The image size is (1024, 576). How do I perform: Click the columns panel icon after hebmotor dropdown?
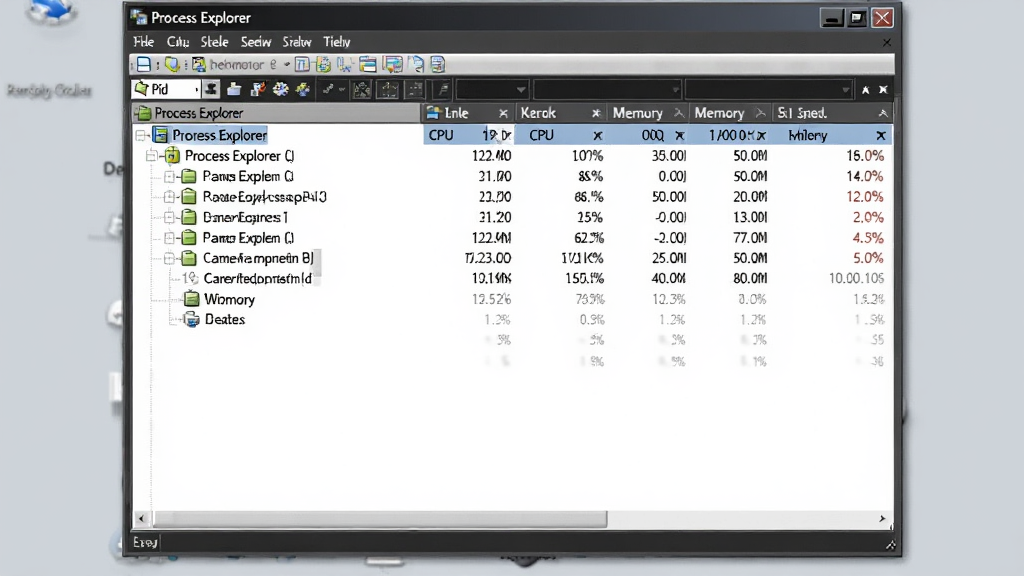tap(302, 64)
